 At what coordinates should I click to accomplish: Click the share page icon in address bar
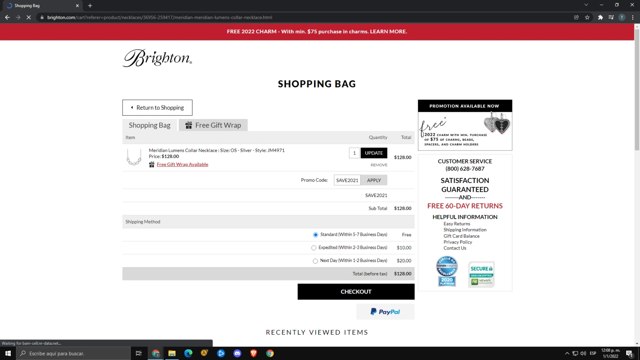(x=576, y=18)
